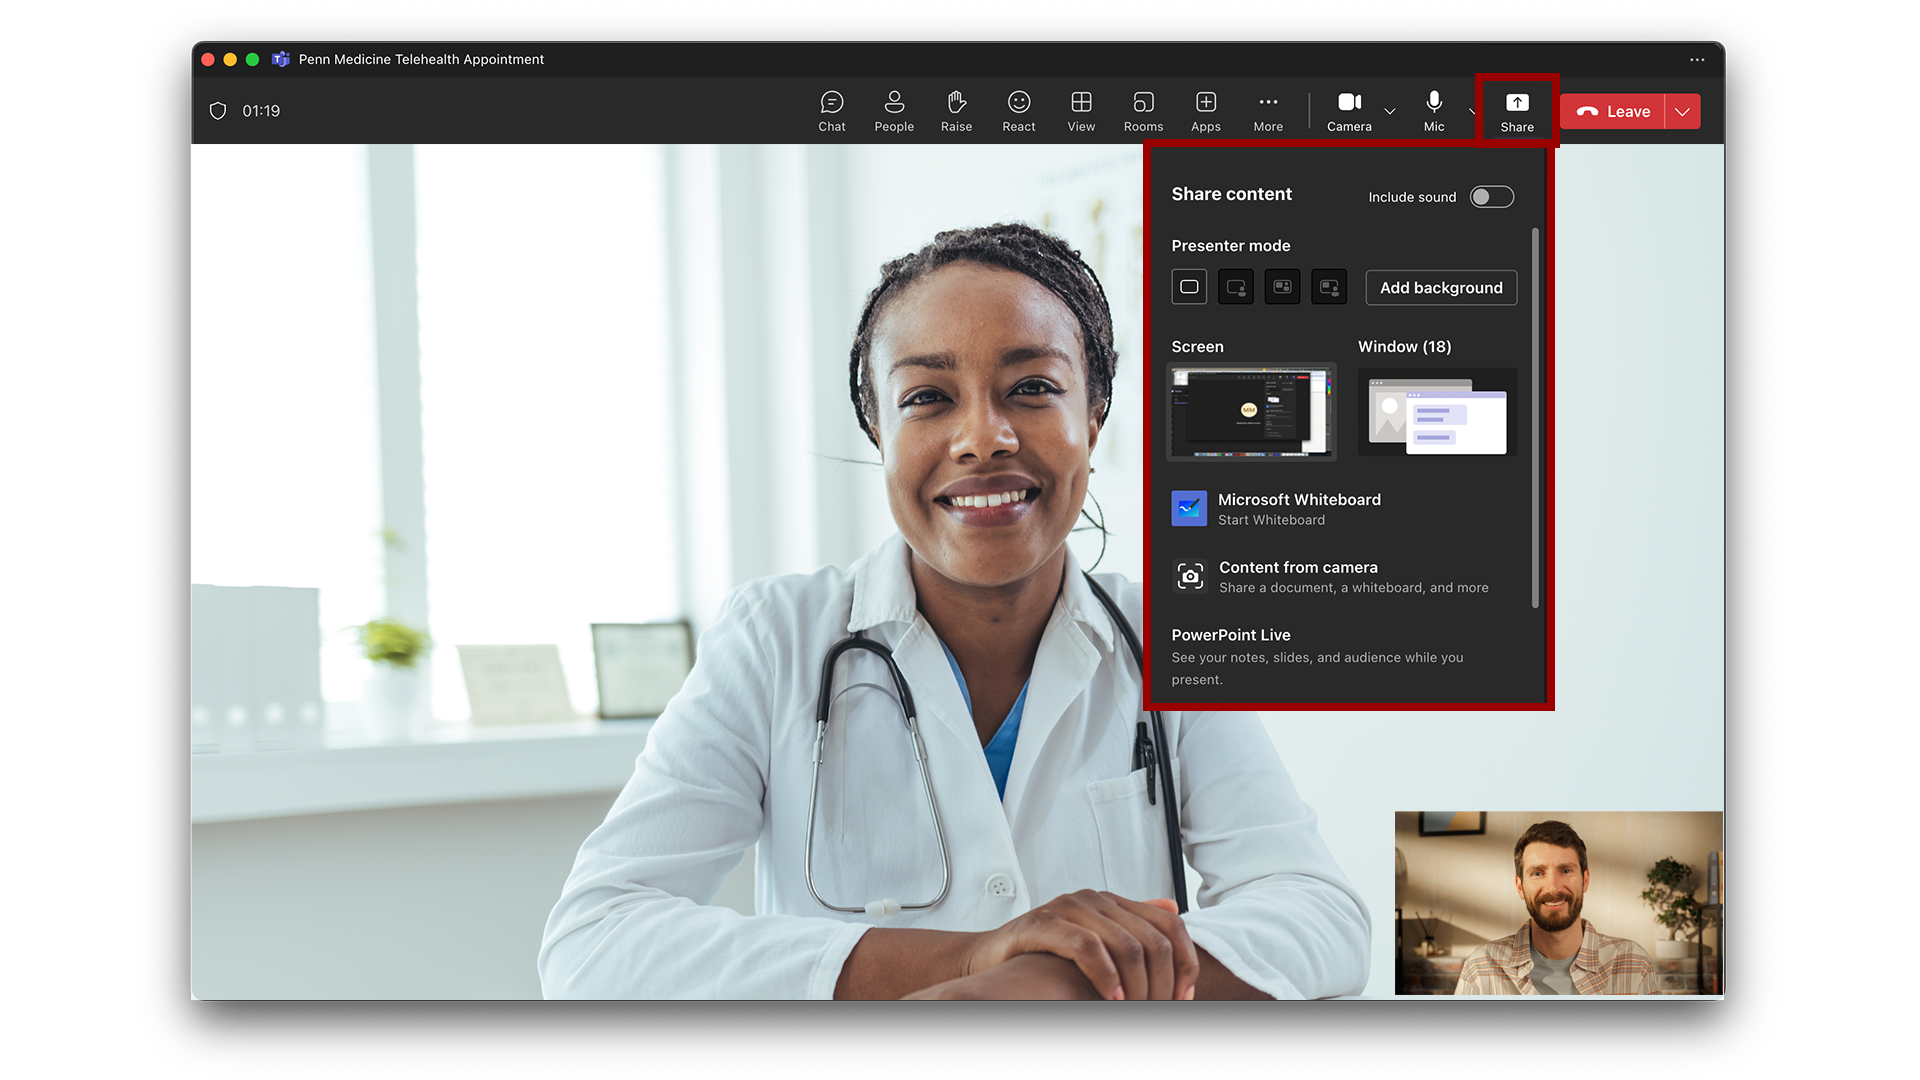The image size is (1920, 1080).
Task: Turn off the camera
Action: coord(1348,110)
